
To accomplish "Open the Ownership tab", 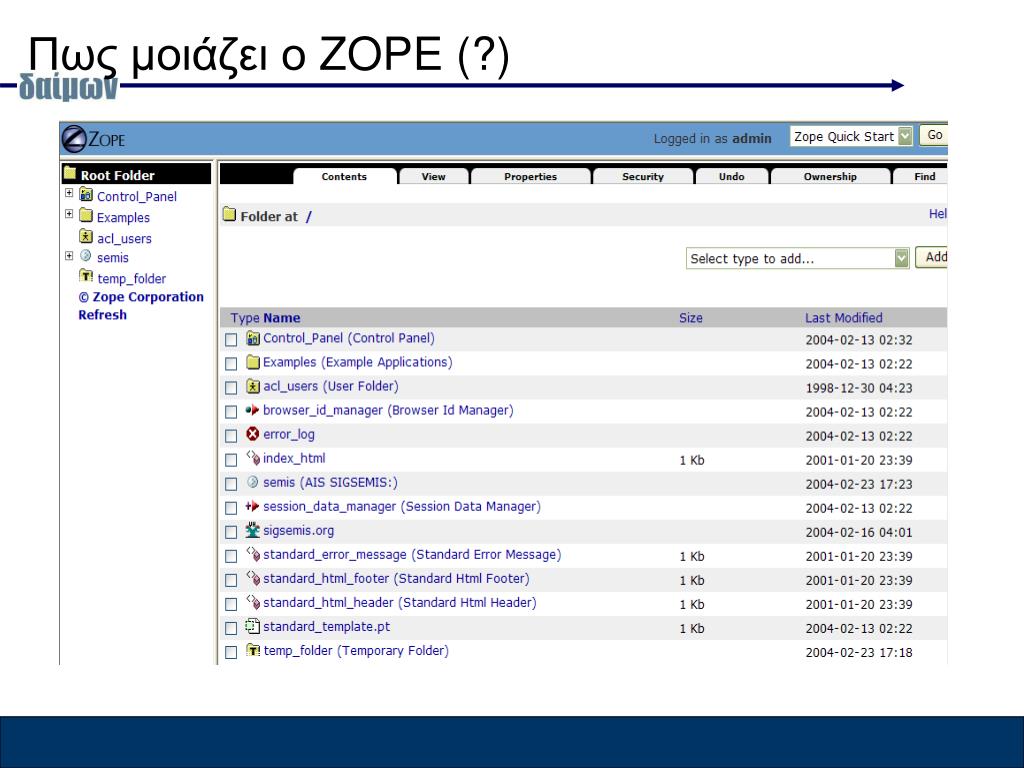I will click(x=830, y=176).
